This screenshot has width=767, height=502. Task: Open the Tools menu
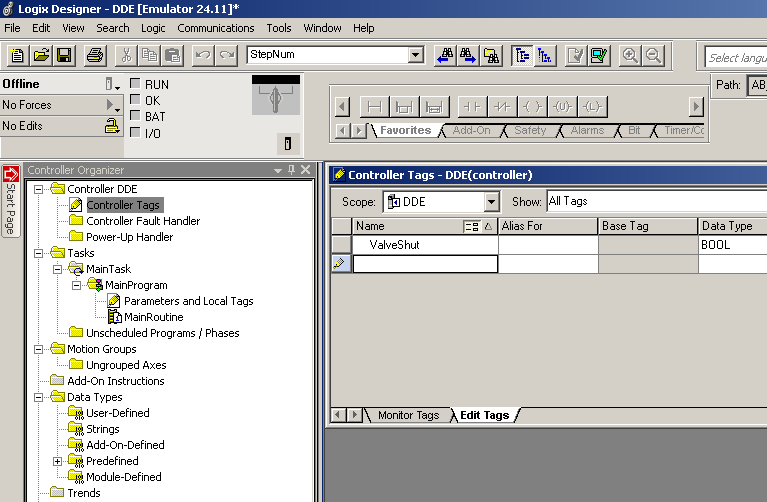pyautogui.click(x=279, y=28)
